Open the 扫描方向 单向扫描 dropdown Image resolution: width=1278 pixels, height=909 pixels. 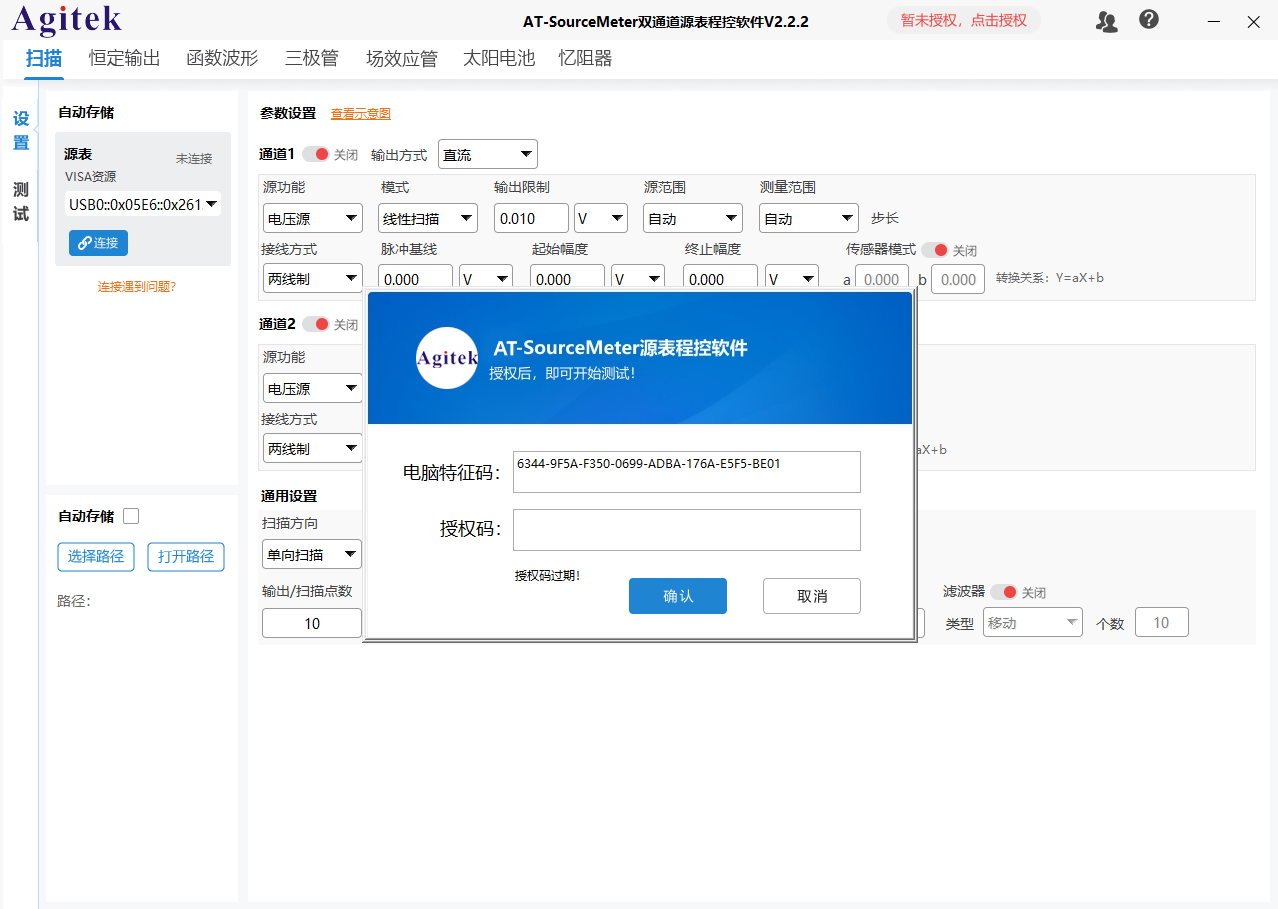[x=311, y=553]
